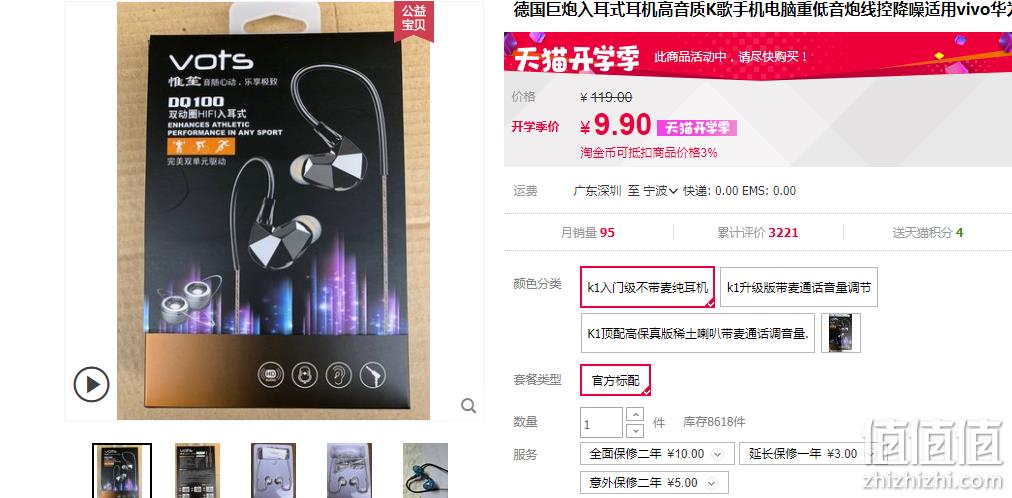Select 官方标配 package type
1012x498 pixels.
(x=615, y=380)
